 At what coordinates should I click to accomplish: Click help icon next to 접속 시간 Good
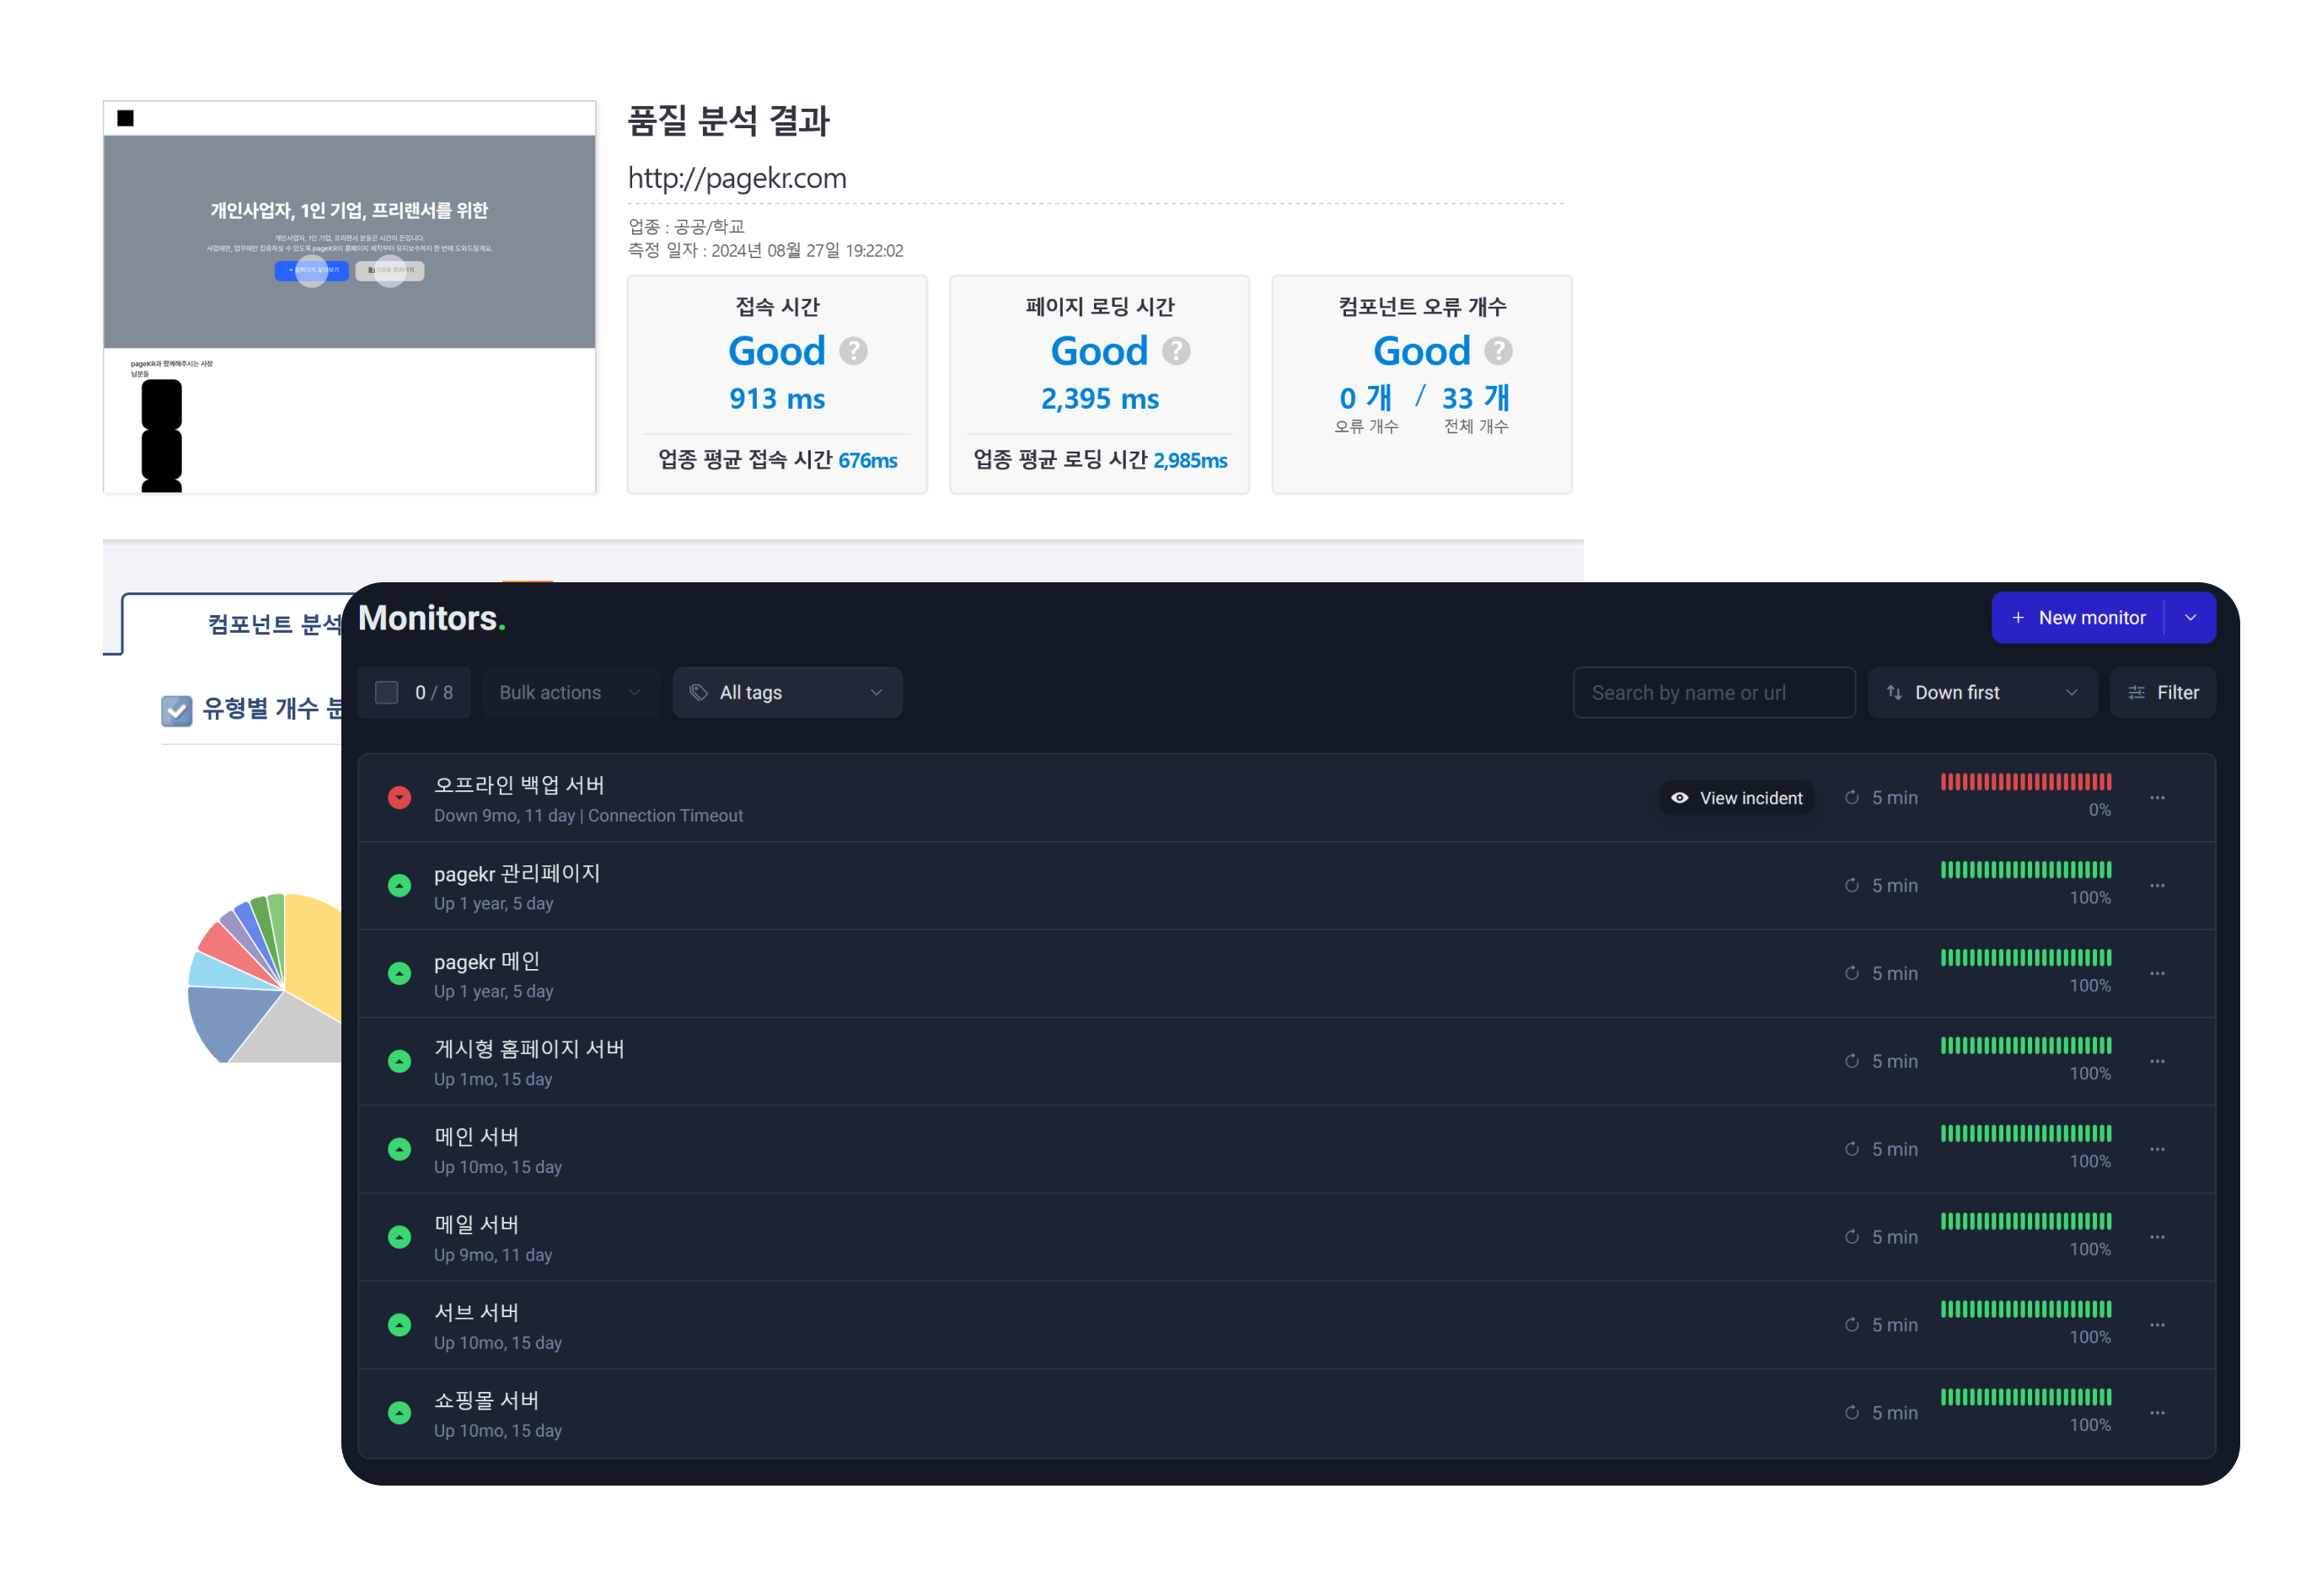pos(853,351)
